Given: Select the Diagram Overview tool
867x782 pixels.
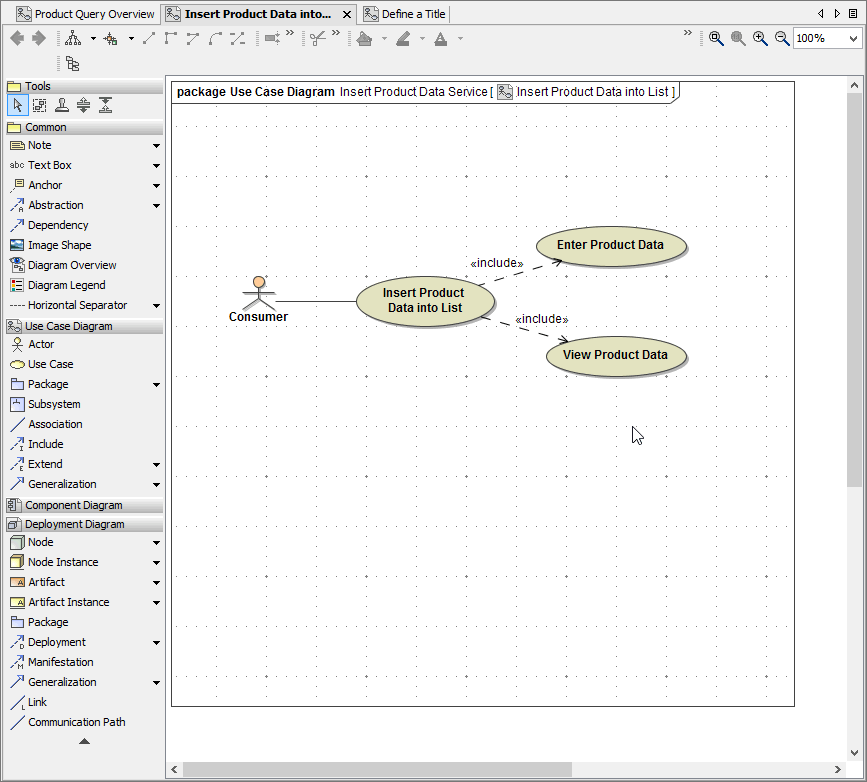Looking at the screenshot, I should pyautogui.click(x=71, y=265).
